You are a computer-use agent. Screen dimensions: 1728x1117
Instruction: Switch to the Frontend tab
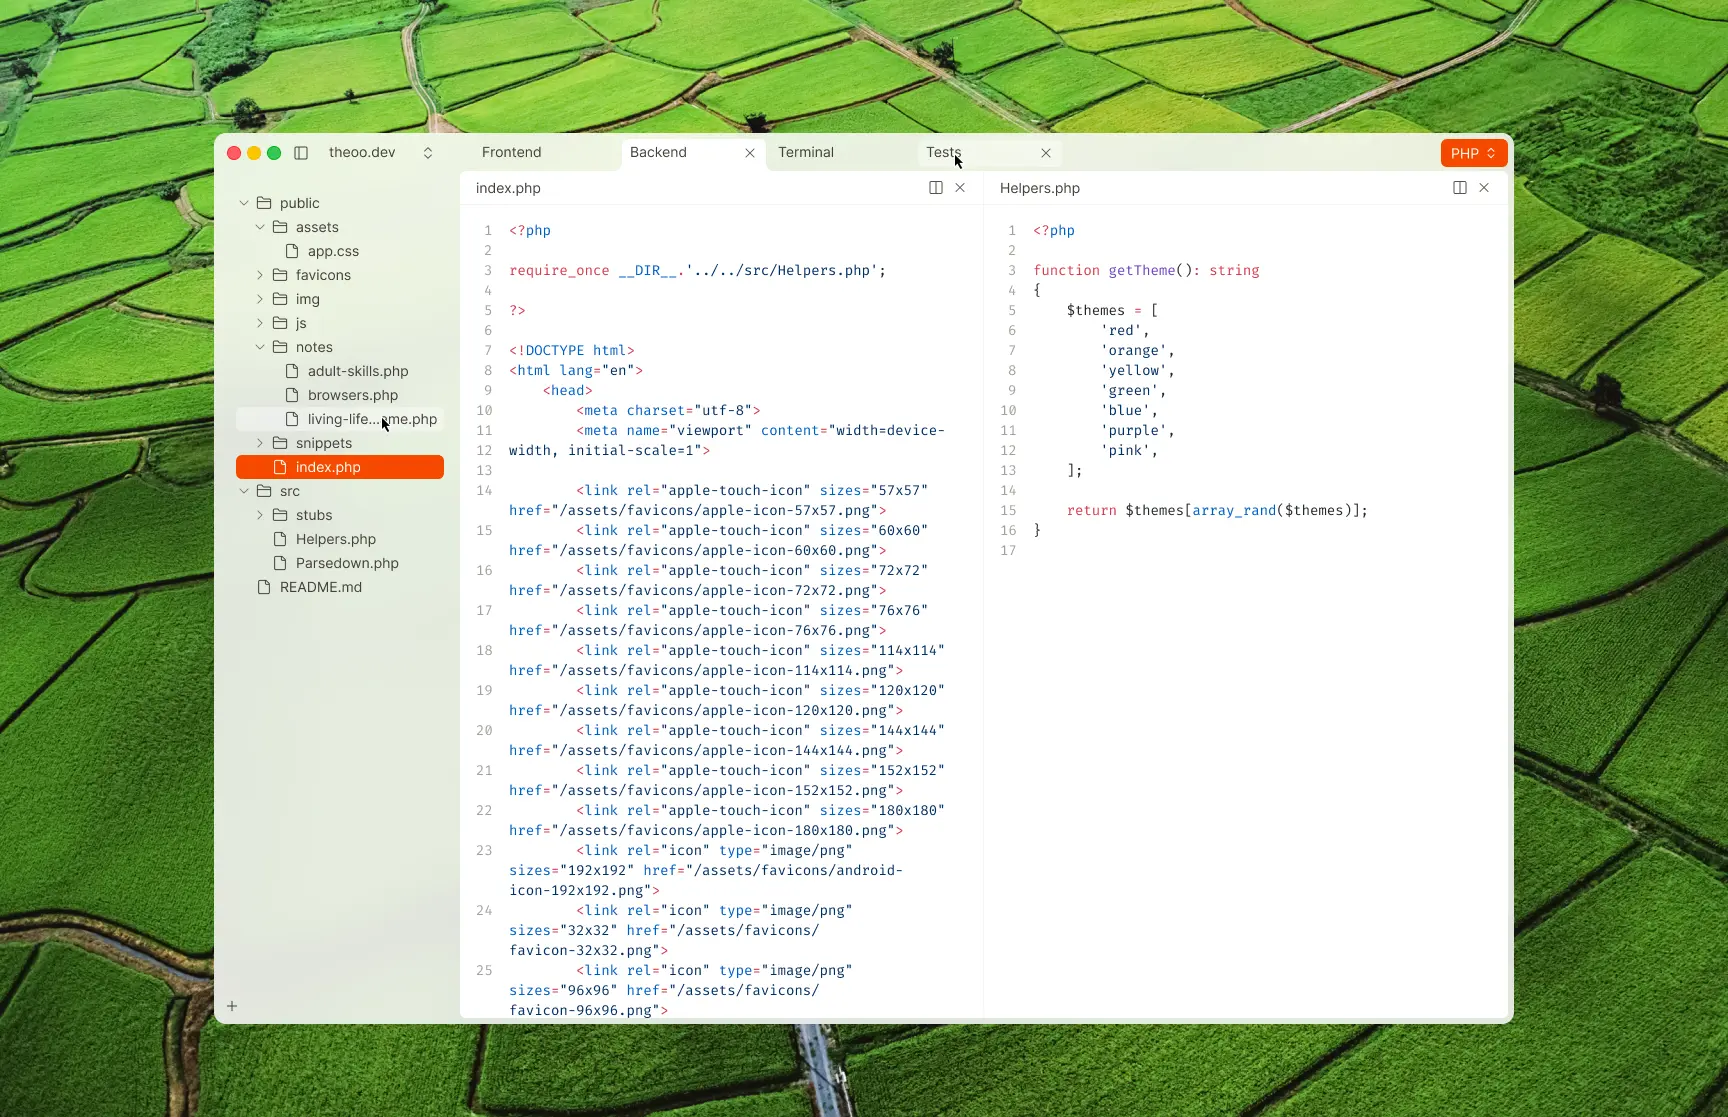(511, 152)
